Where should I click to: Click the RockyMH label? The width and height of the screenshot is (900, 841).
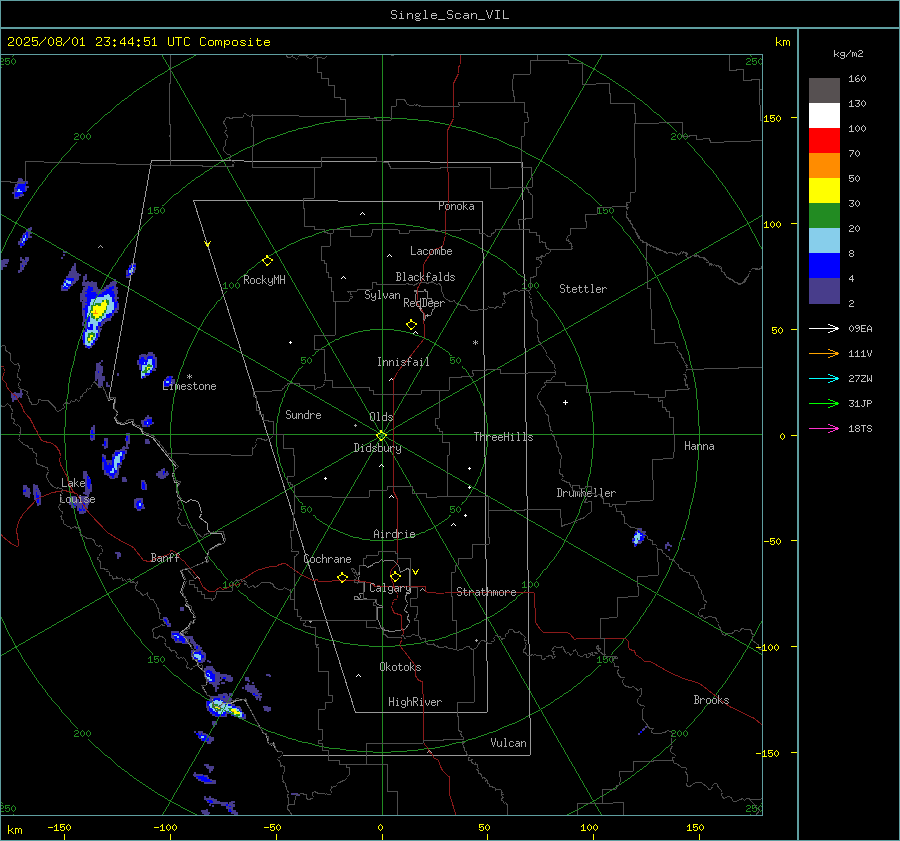[x=264, y=280]
